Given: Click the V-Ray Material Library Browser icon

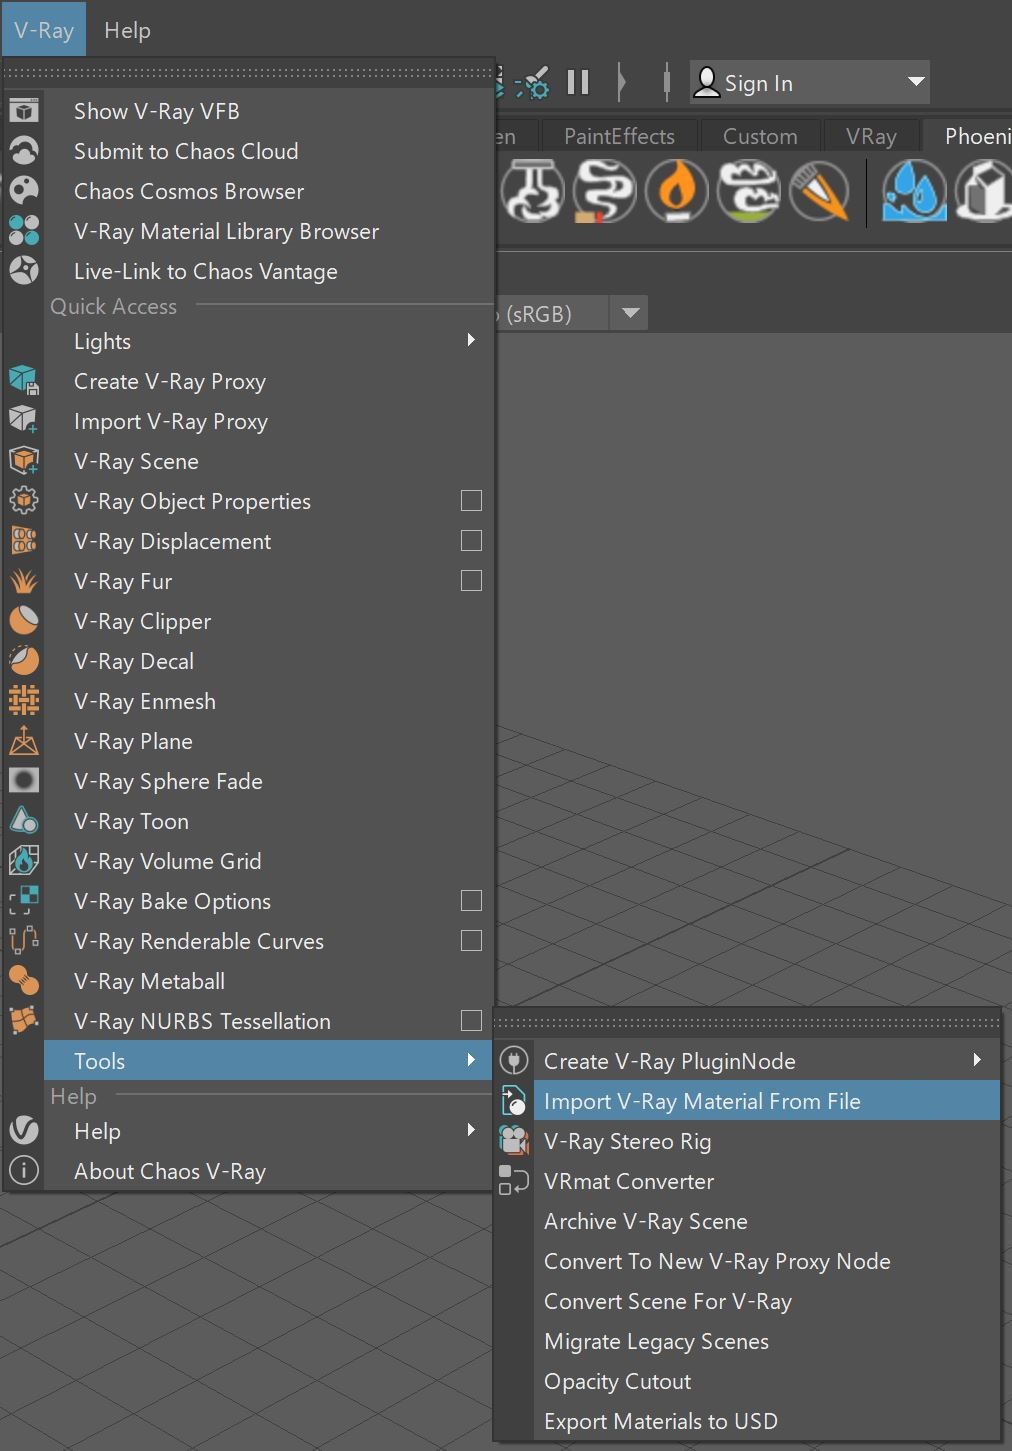Looking at the screenshot, I should (24, 231).
